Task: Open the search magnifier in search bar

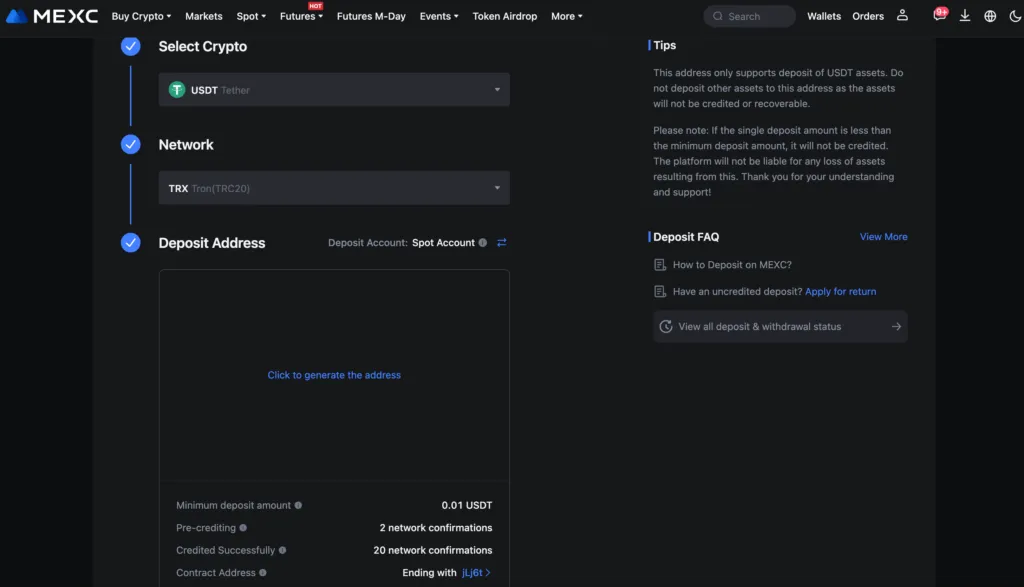Action: [717, 16]
